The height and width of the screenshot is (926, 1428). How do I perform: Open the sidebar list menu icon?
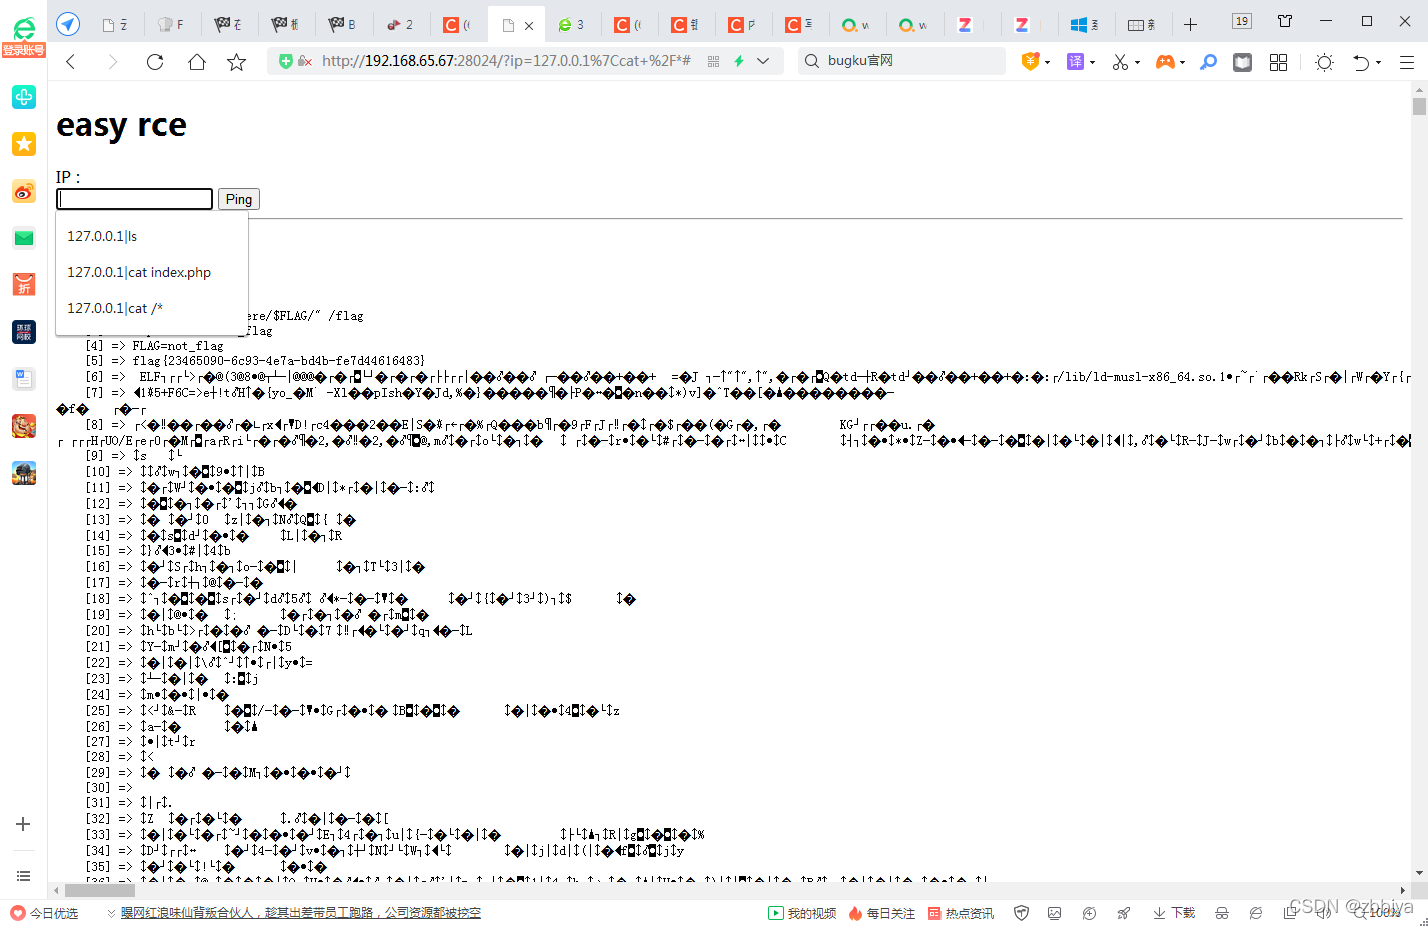23,876
